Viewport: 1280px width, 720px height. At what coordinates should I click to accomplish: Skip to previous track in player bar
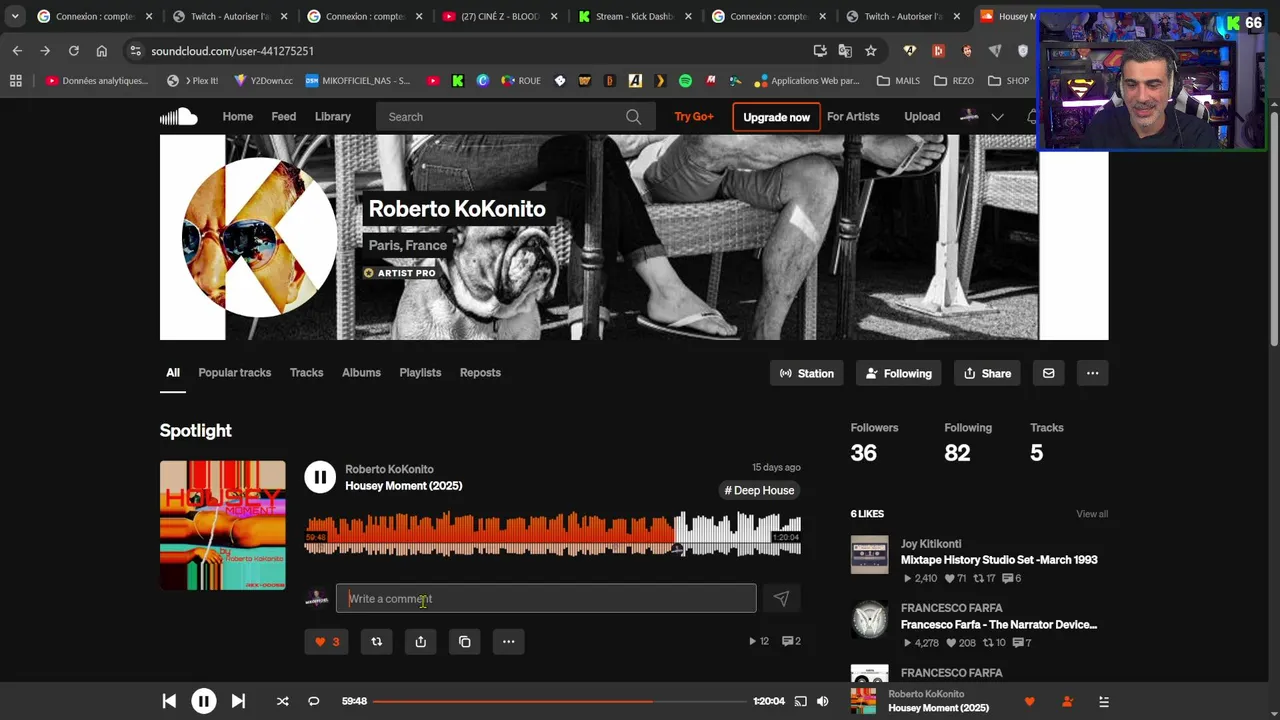[x=169, y=701]
